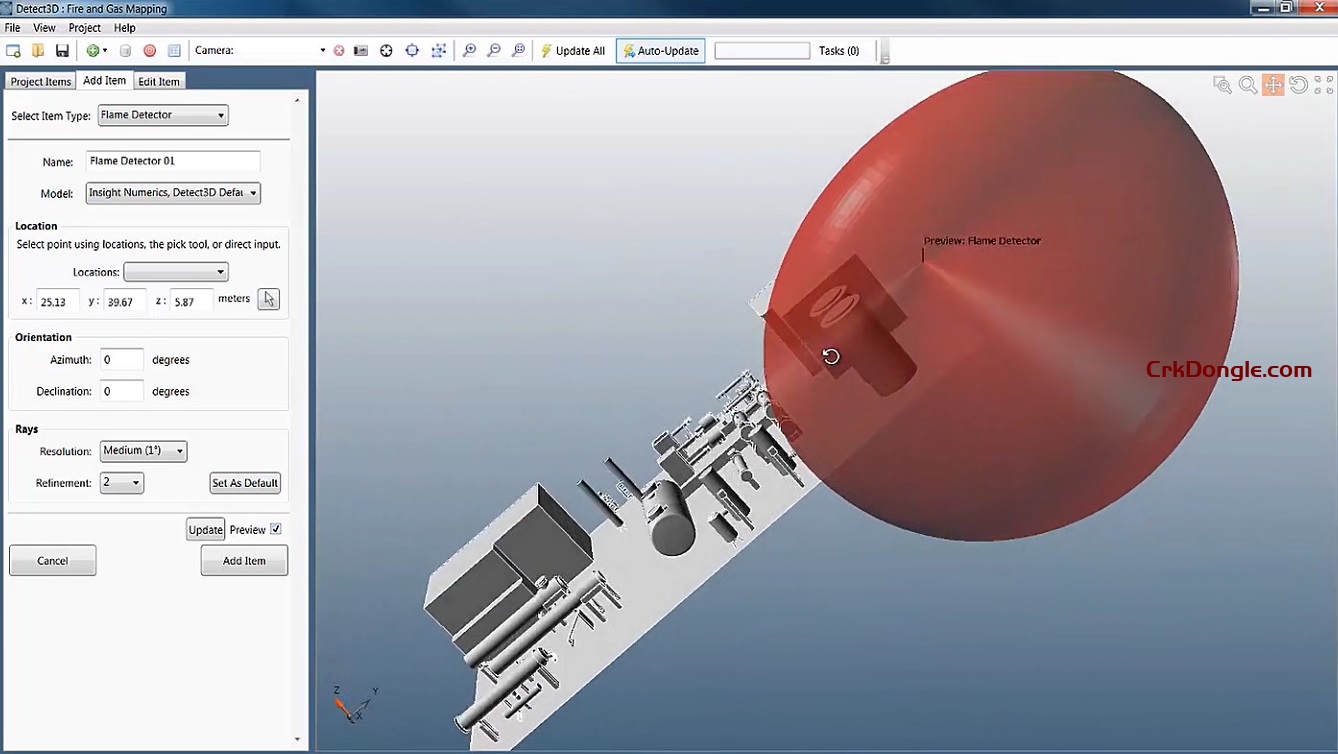Open the Refinement dropdown

coord(136,483)
